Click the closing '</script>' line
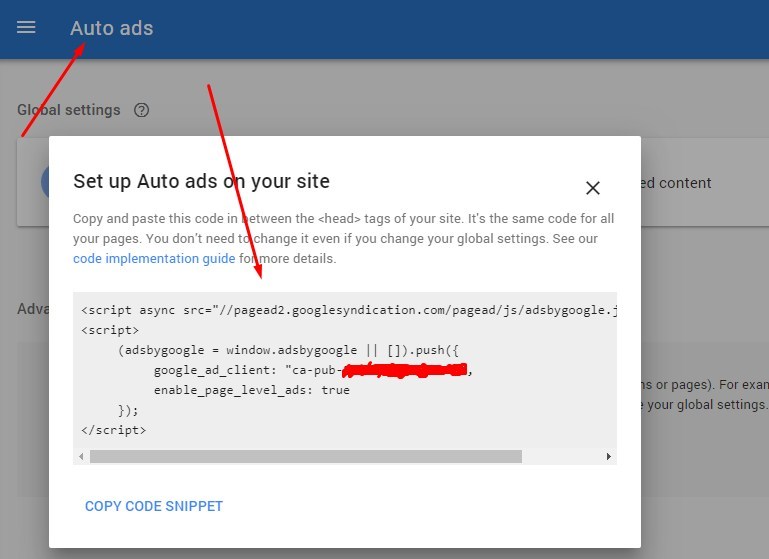Screen dimensions: 769x559 point(114,430)
